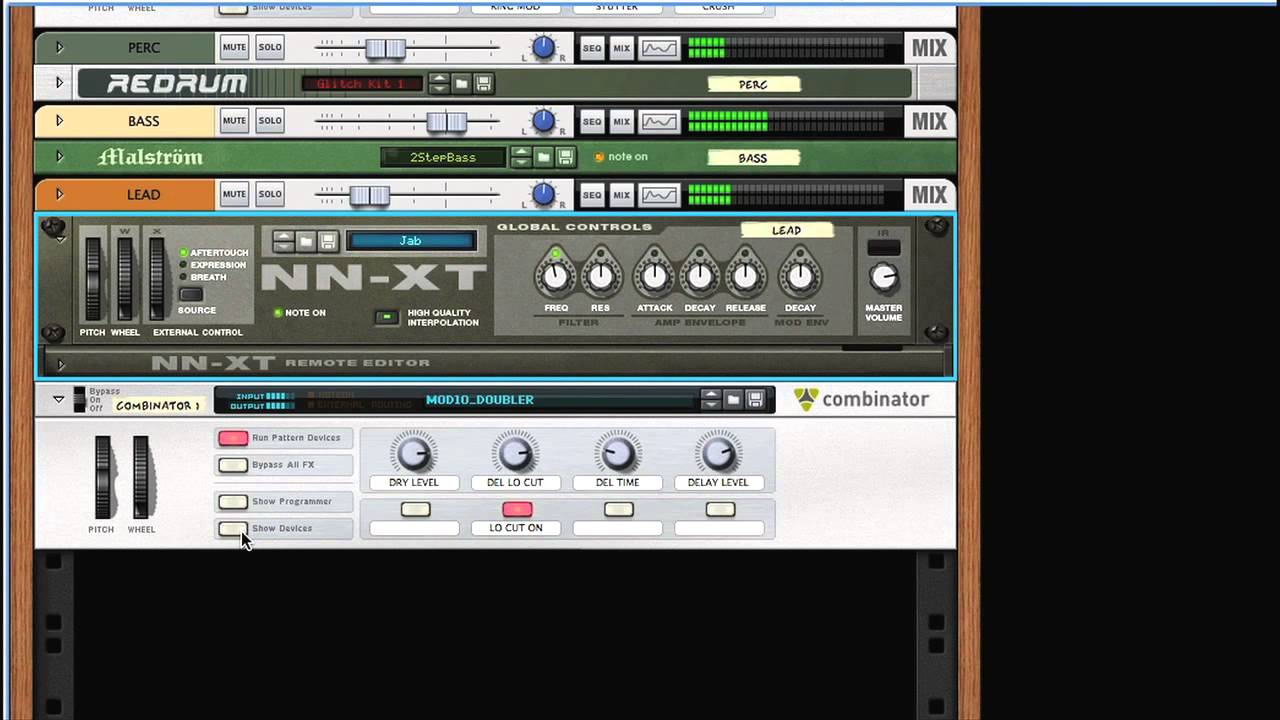Click the SEQ button on BASS channel

pyautogui.click(x=592, y=121)
